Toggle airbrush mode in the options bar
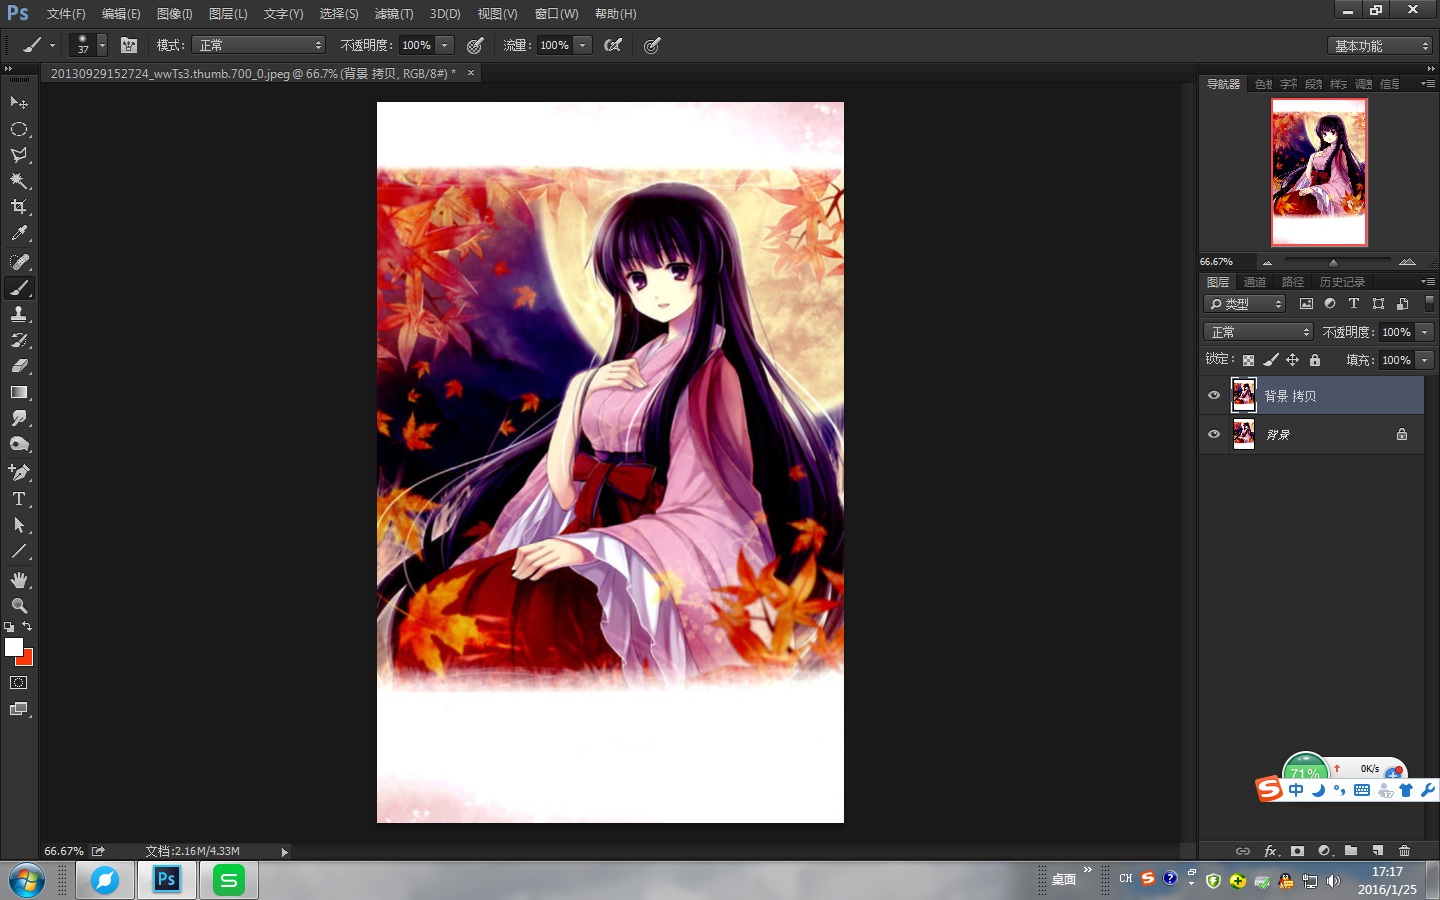Screen dimensions: 1440x900 pyautogui.click(x=613, y=45)
